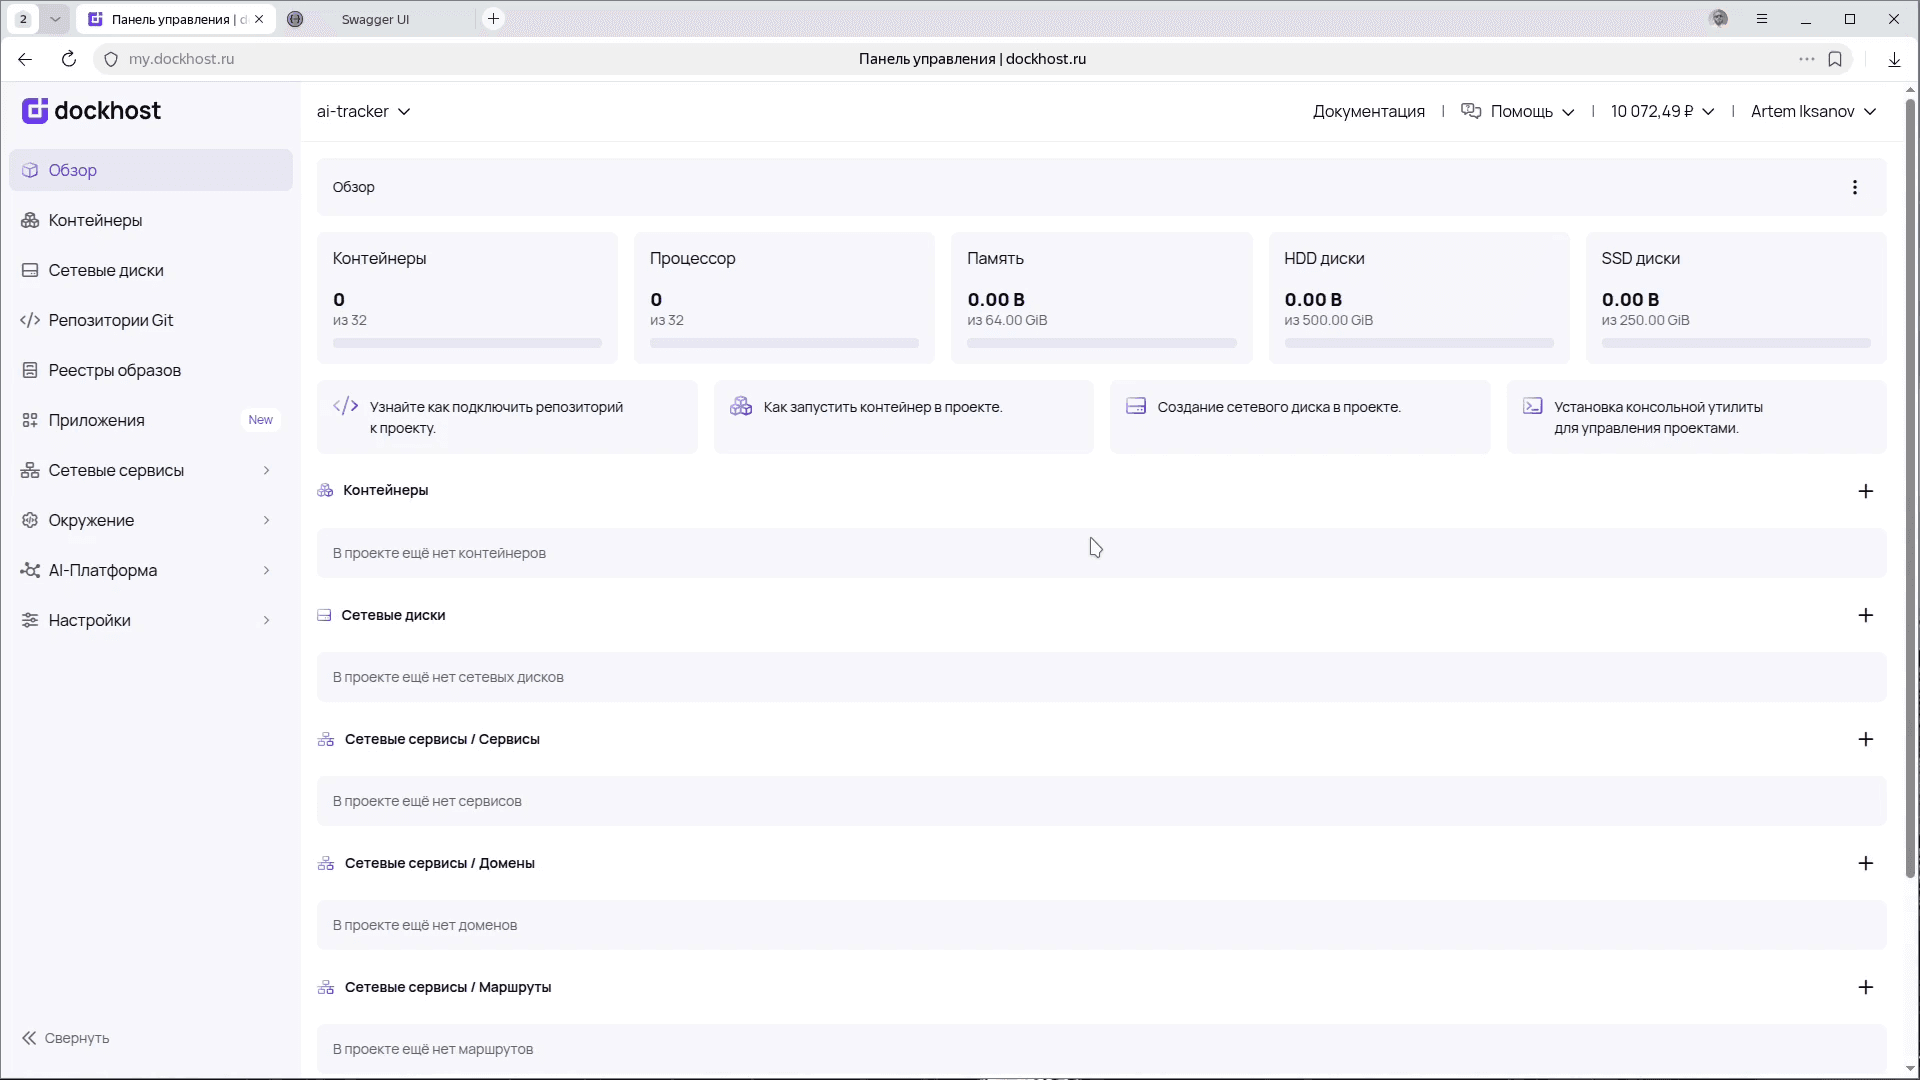
Task: Go back with the browser back arrow
Action: (25, 59)
